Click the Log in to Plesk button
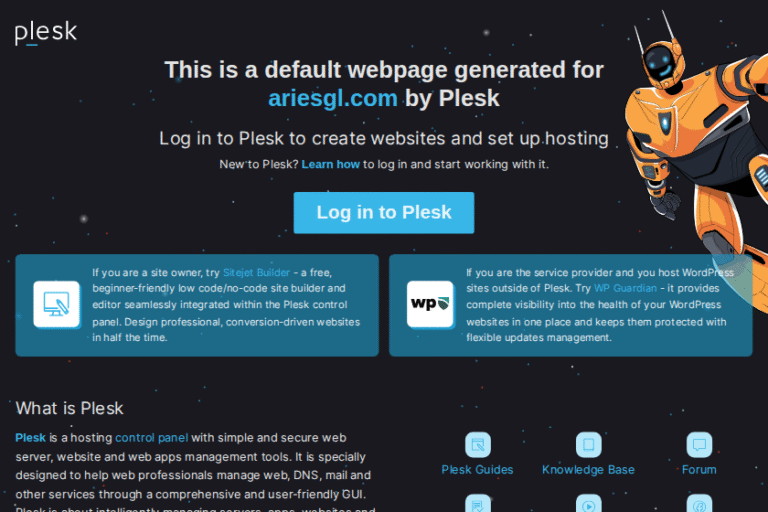Screen dimensions: 768x512 384,213
